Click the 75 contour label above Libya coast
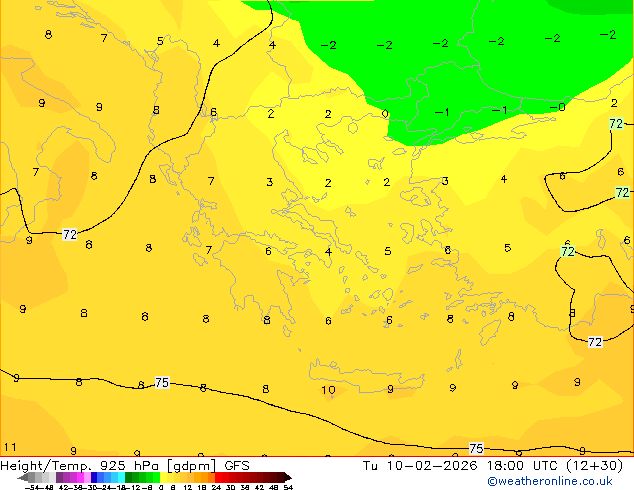 pos(162,382)
